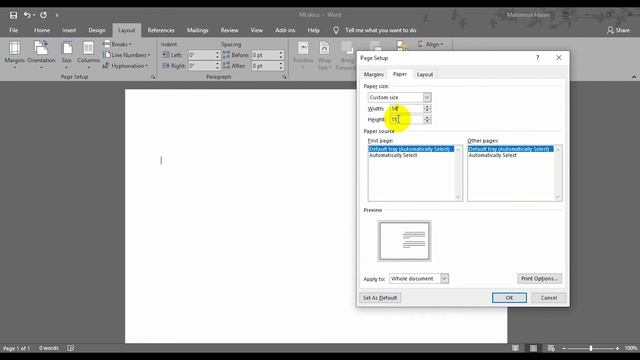Select Automatically Select in First page list
Screen dimensions: 640x360
tap(411, 155)
